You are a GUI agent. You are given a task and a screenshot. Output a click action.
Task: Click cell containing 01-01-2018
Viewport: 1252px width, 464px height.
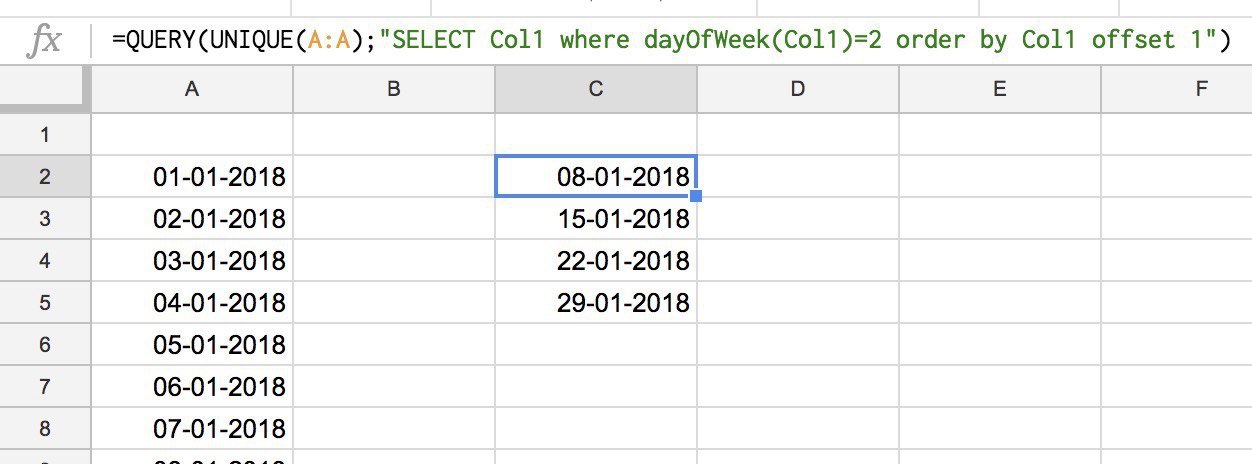(192, 177)
